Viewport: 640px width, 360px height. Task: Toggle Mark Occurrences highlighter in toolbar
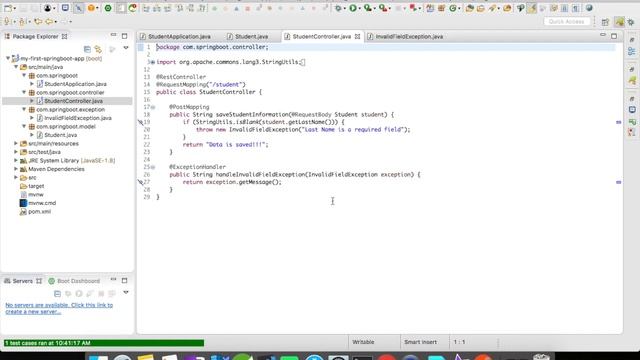(x=531, y=8)
